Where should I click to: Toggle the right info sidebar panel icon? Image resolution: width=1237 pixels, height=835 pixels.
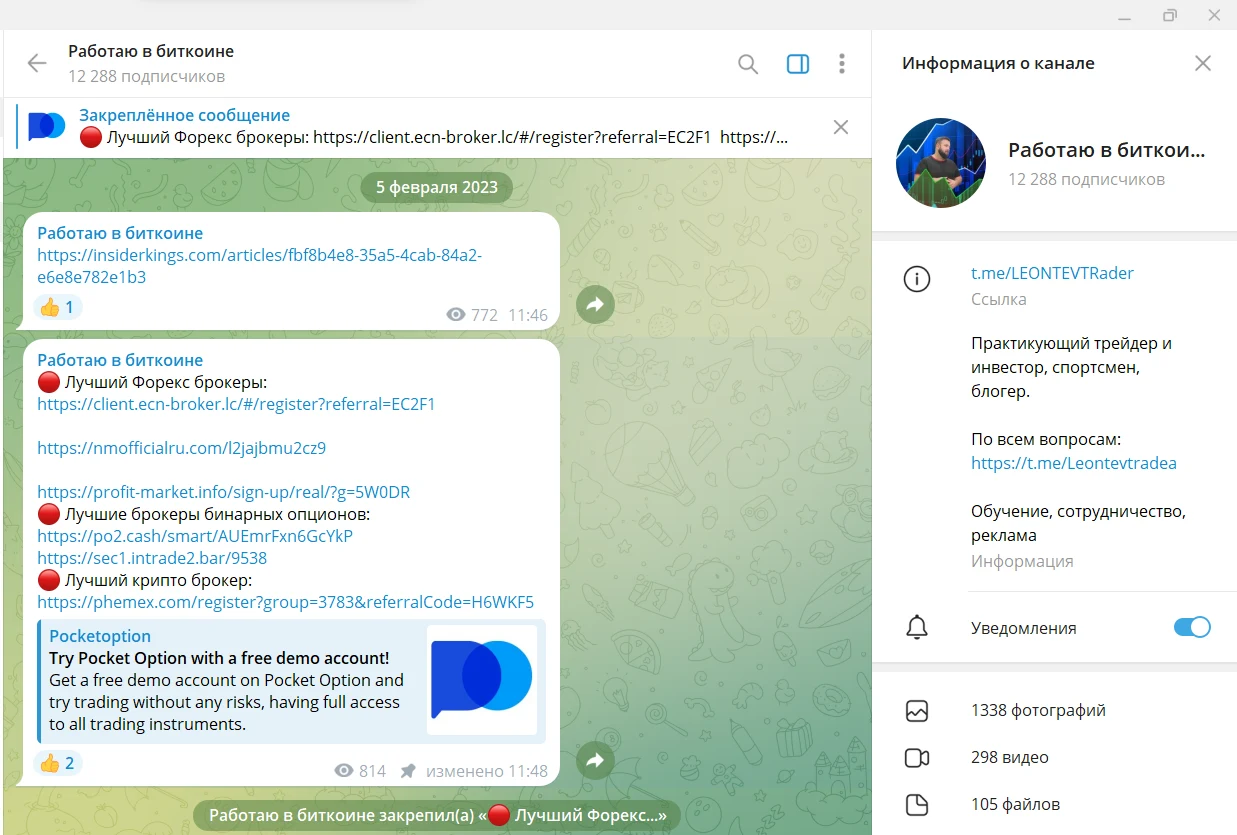point(798,64)
